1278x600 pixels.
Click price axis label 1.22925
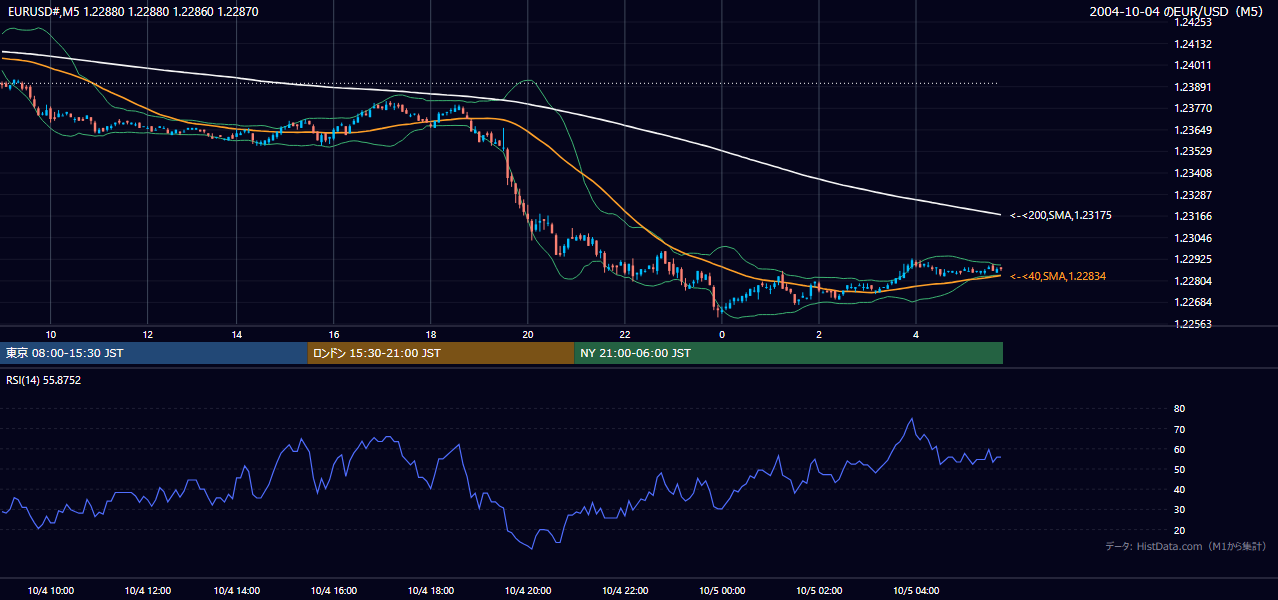1192,259
